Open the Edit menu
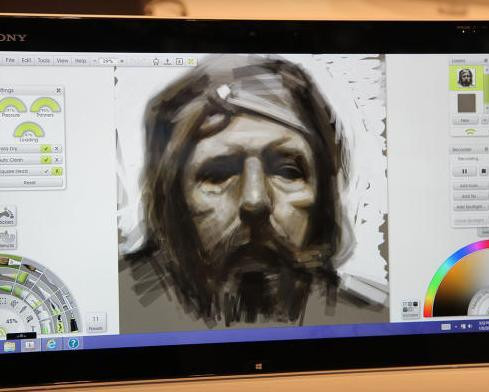The width and height of the screenshot is (489, 392). click(x=26, y=60)
